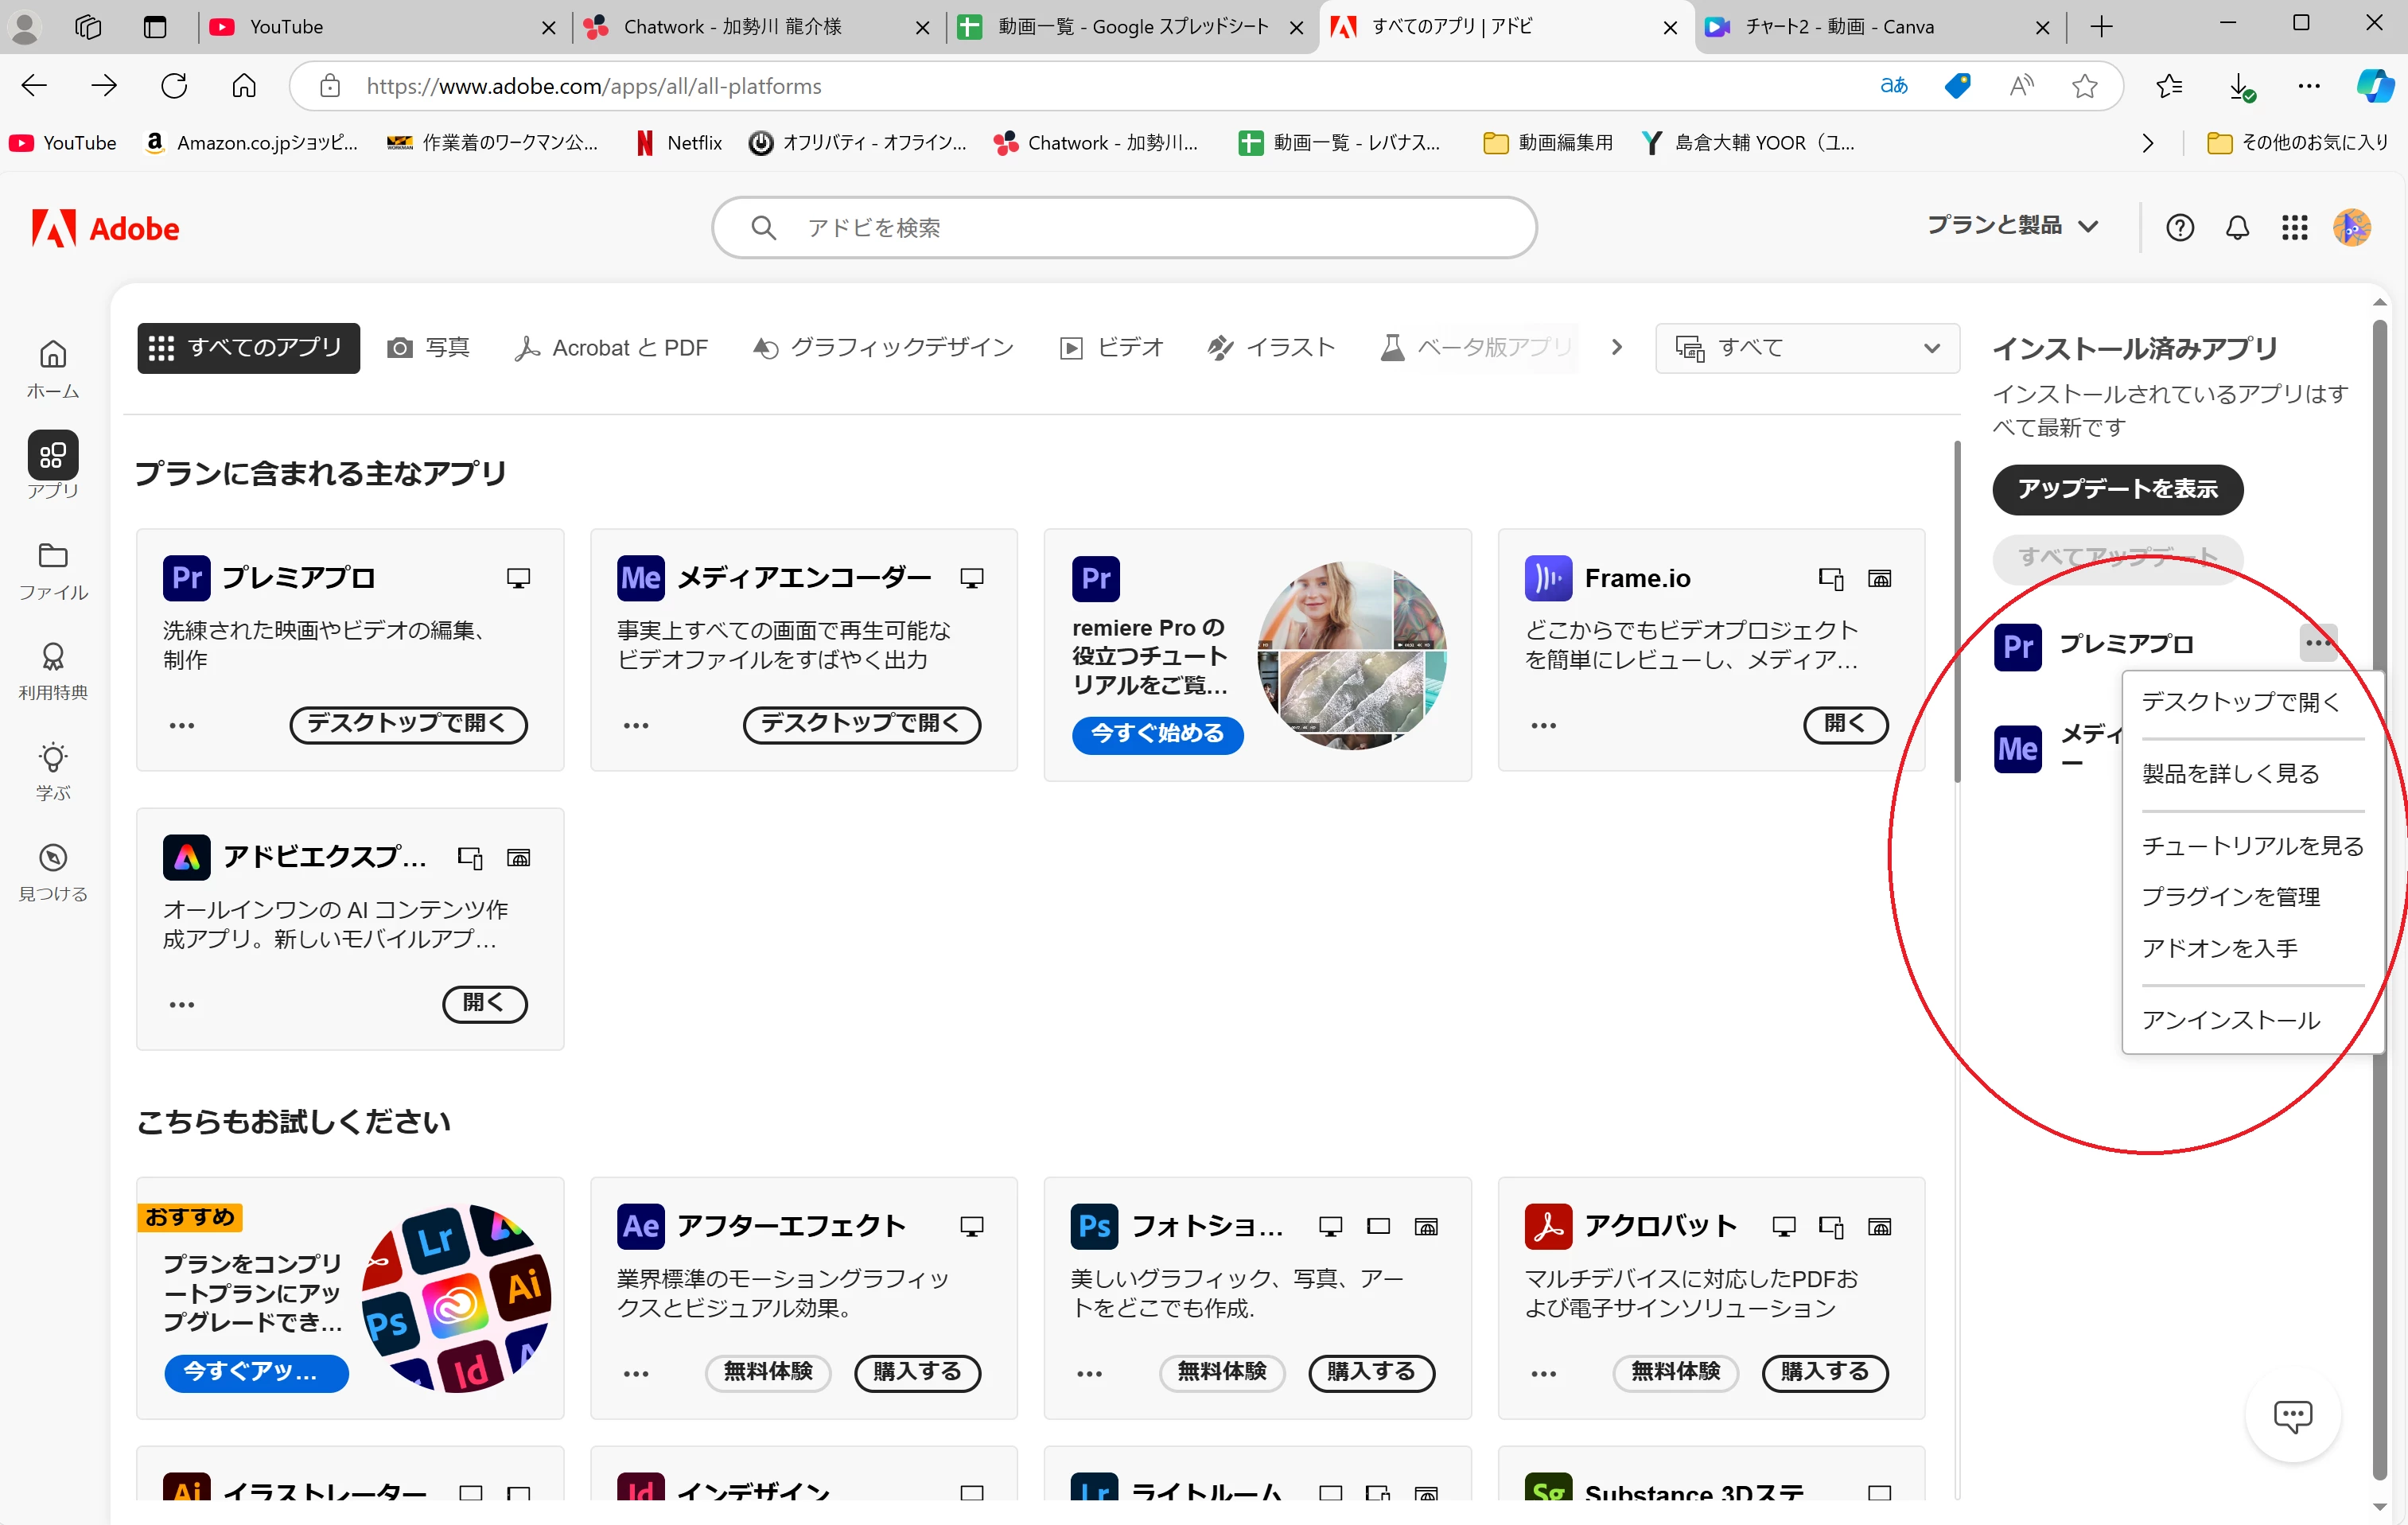Open the notifications bell icon
The height and width of the screenshot is (1525, 2408).
point(2237,228)
